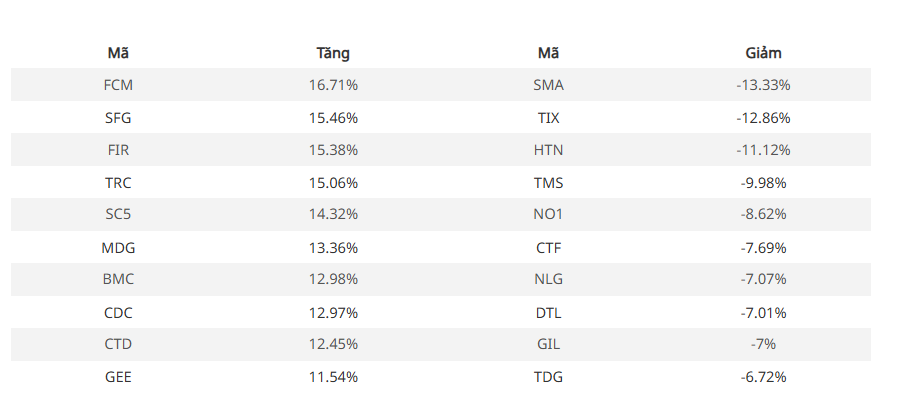
Task: Click the TRC ticker cell
Action: tap(118, 183)
